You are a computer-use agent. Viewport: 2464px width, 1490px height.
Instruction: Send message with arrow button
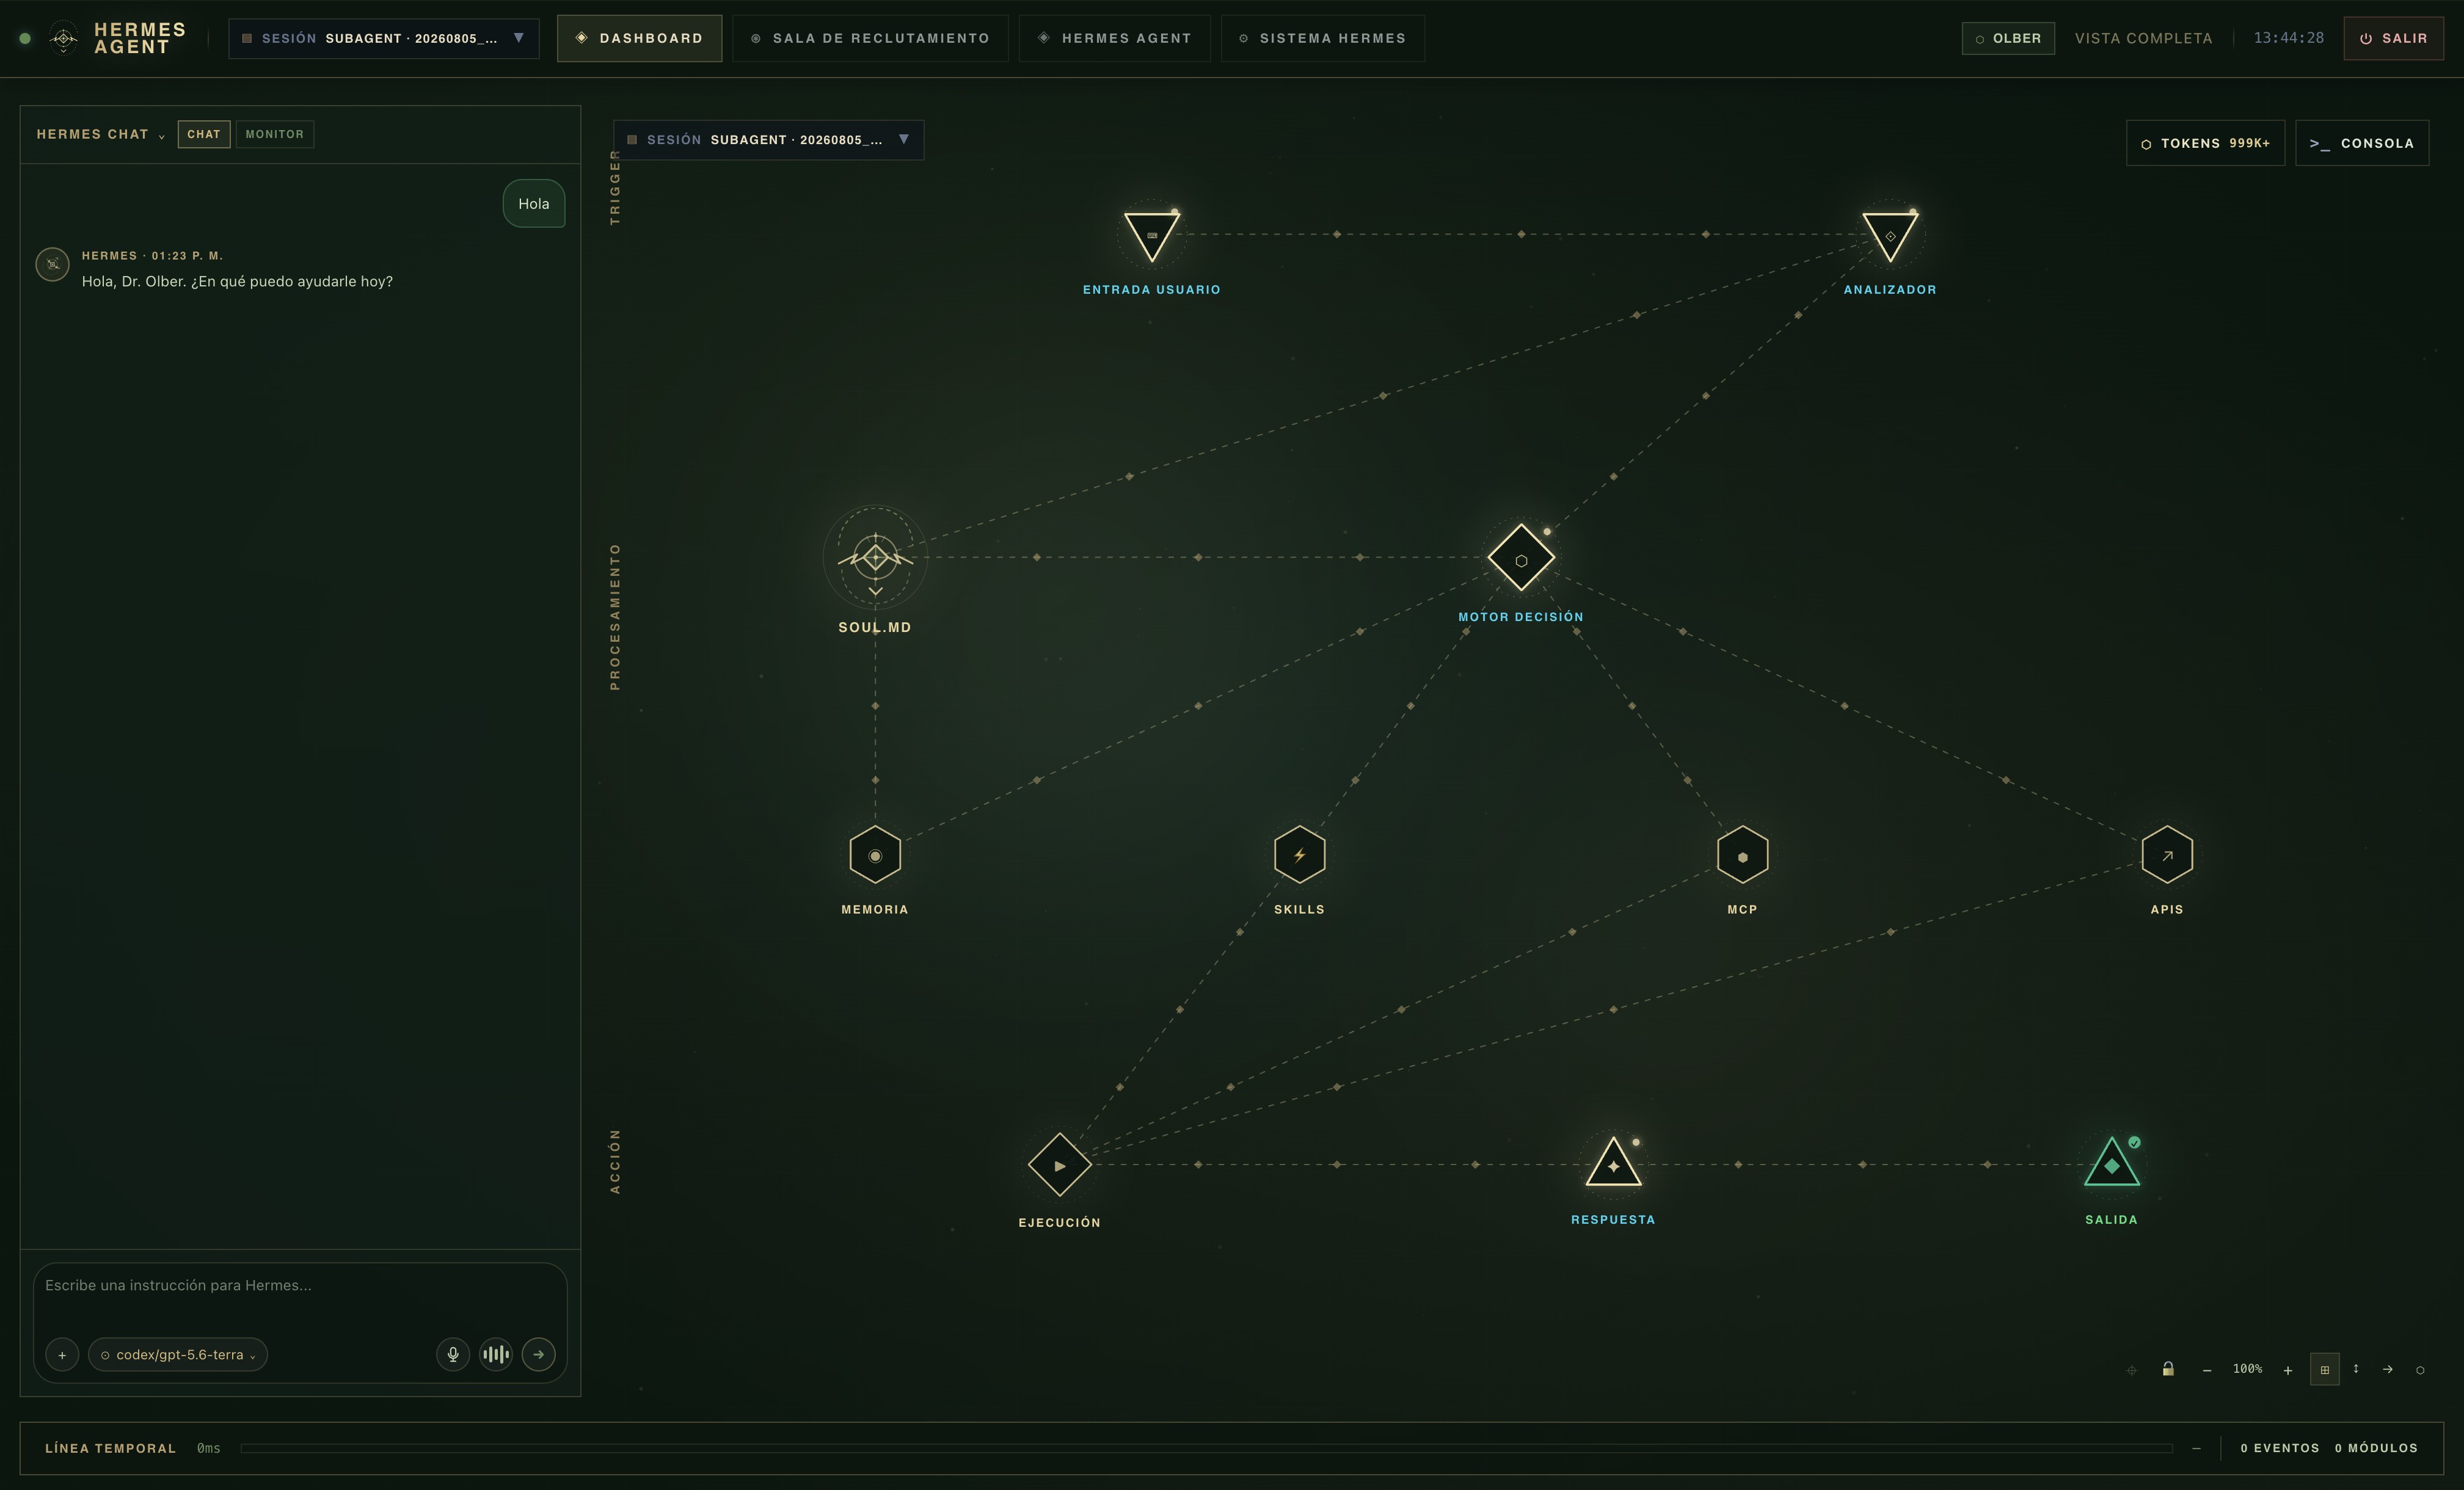click(x=539, y=1354)
